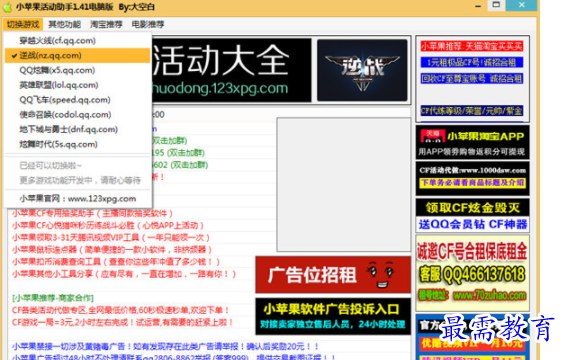Choose 英雄联盟(lol.qq.com) in the menu
Viewport: 563px width, 360px height.
(77, 85)
